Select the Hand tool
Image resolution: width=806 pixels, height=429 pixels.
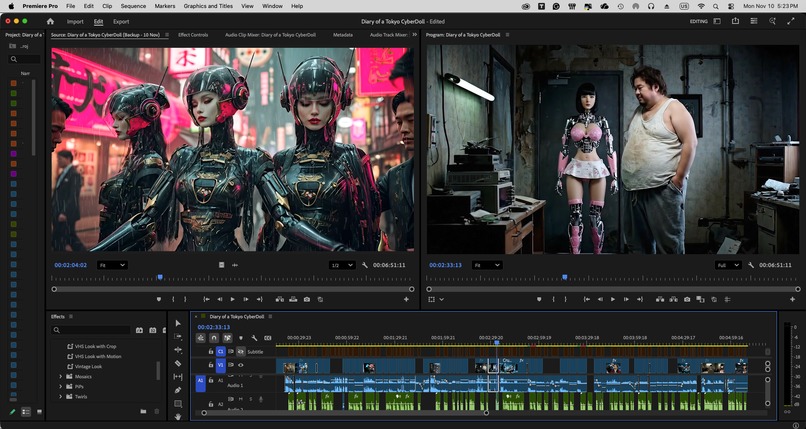pyautogui.click(x=178, y=417)
